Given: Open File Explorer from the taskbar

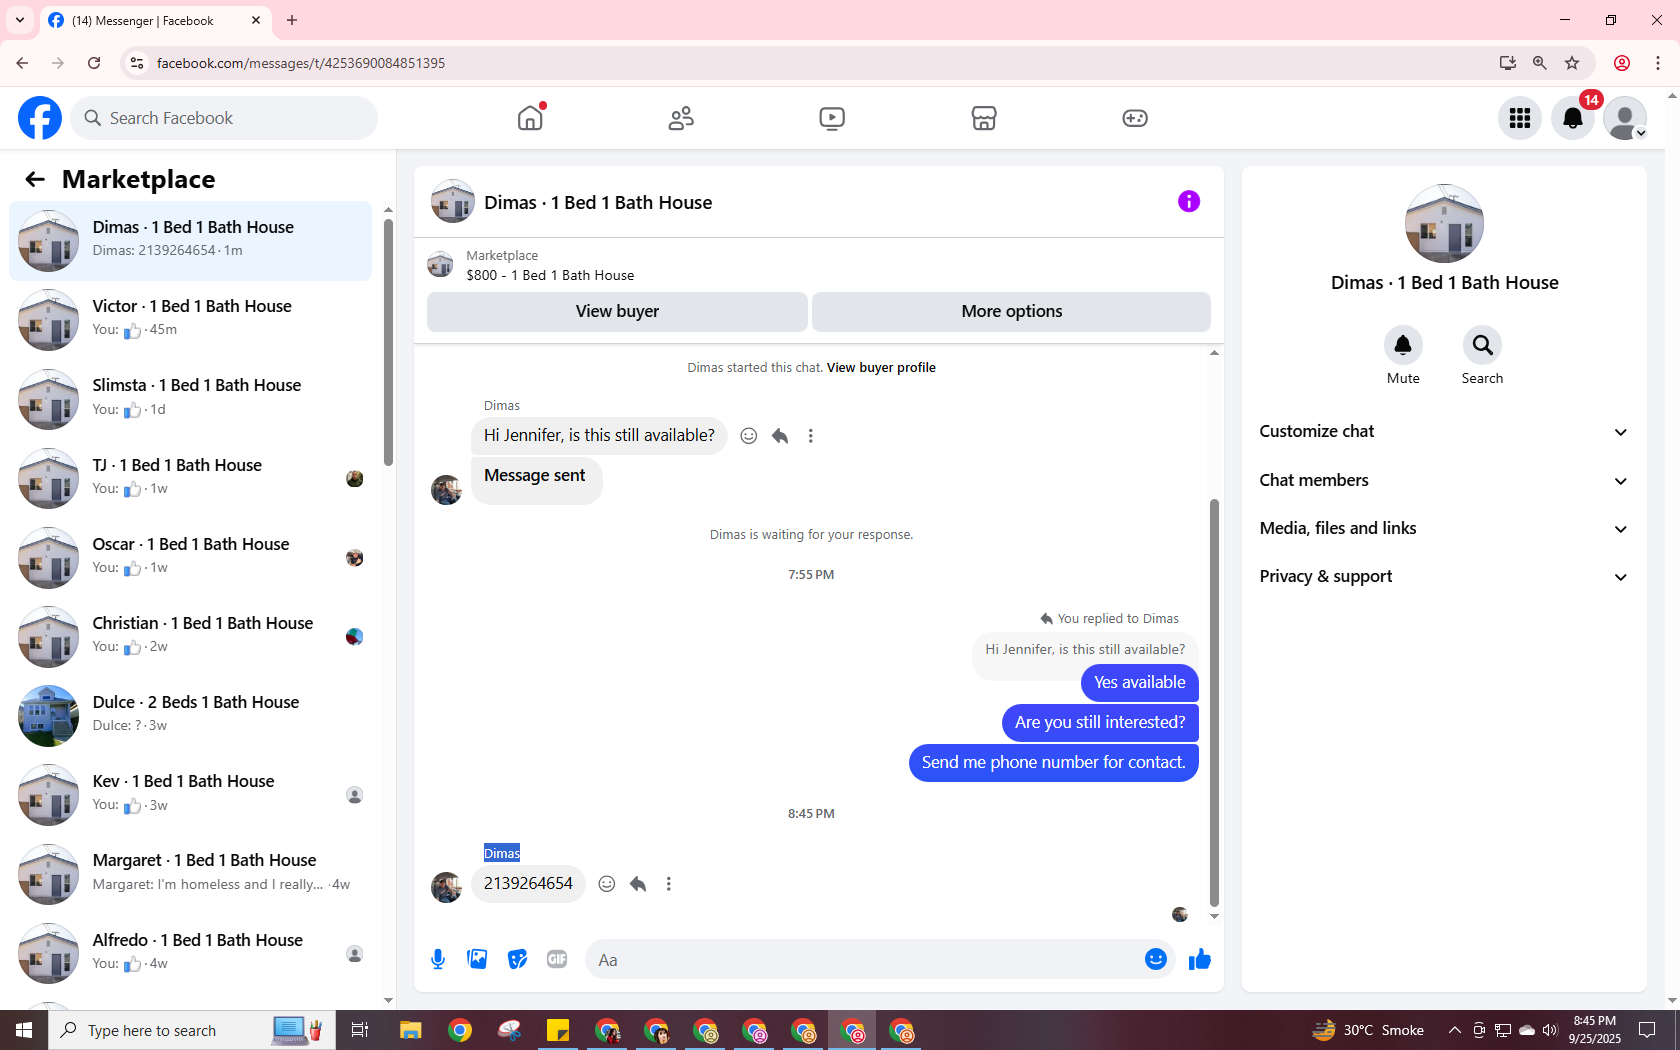Looking at the screenshot, I should (410, 1030).
